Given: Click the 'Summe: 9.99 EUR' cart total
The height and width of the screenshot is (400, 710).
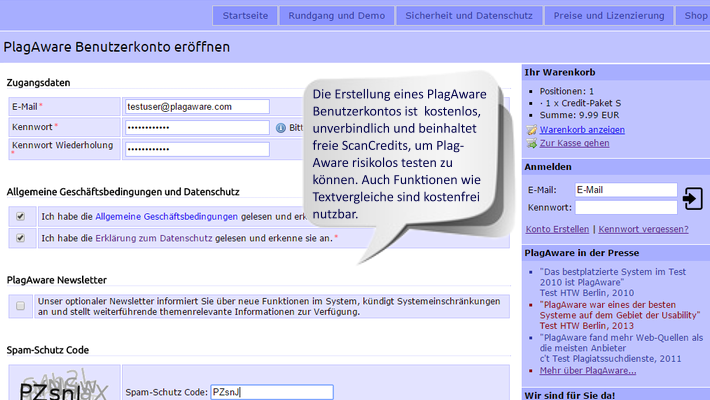Looking at the screenshot, I should point(579,115).
